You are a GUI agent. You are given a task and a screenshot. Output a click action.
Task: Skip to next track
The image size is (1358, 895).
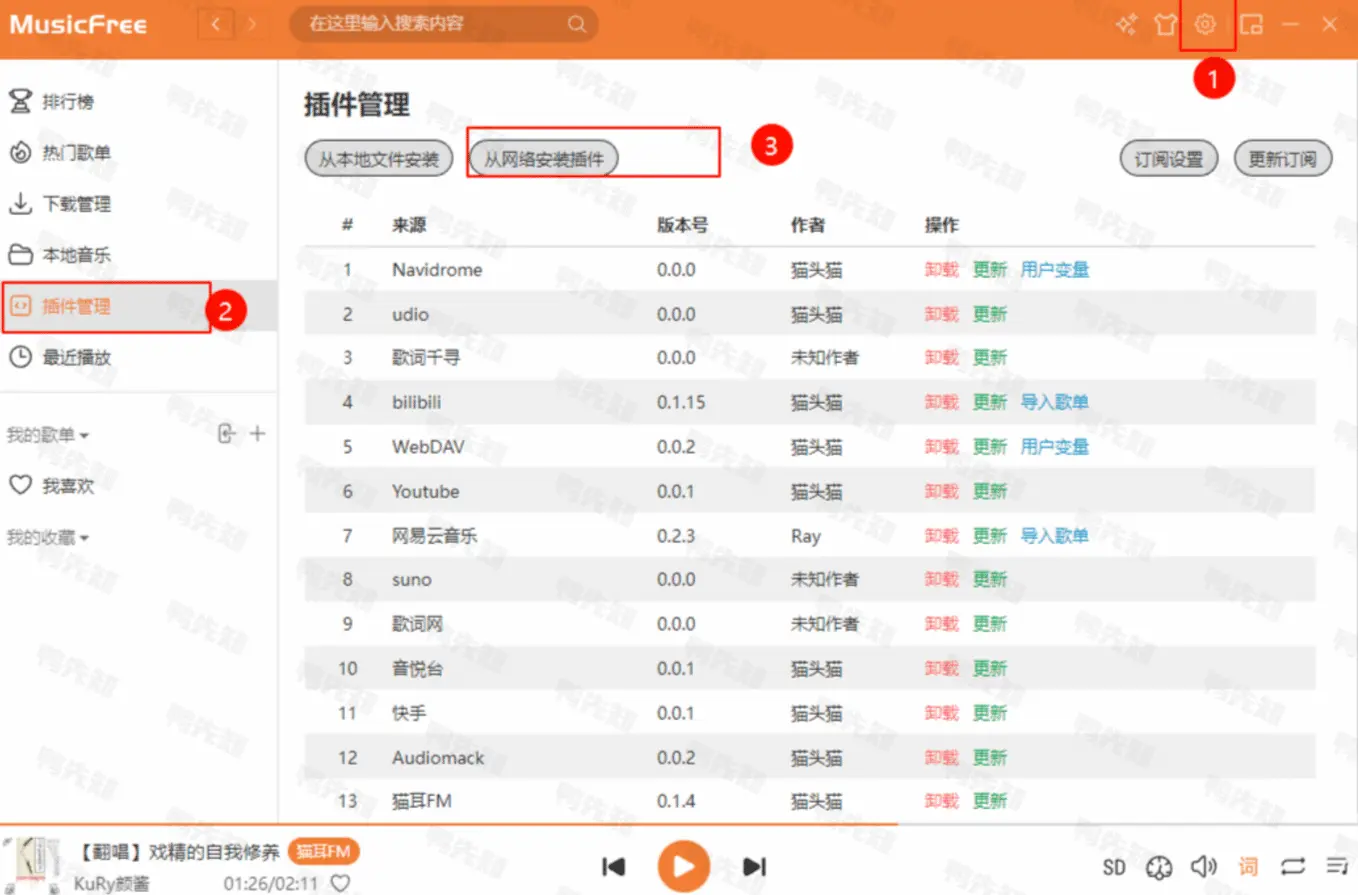(755, 867)
